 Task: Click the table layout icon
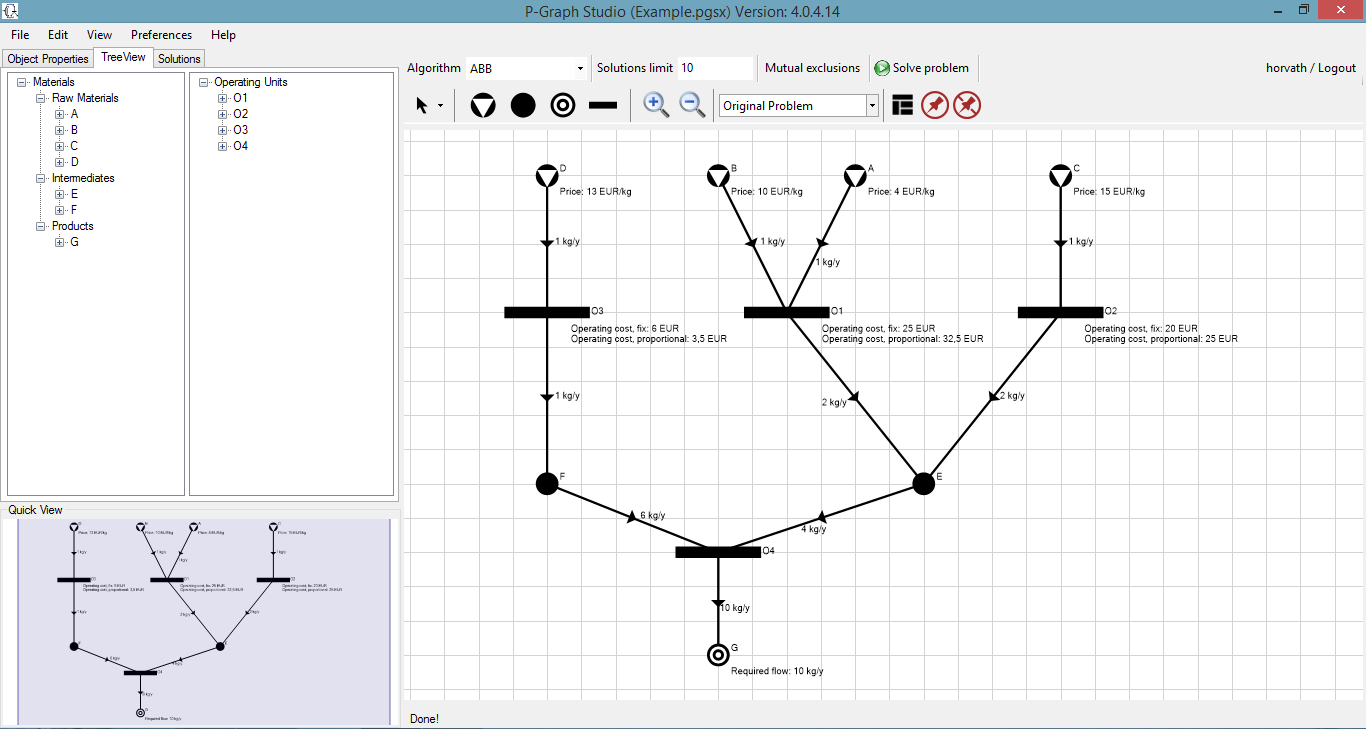[x=903, y=105]
